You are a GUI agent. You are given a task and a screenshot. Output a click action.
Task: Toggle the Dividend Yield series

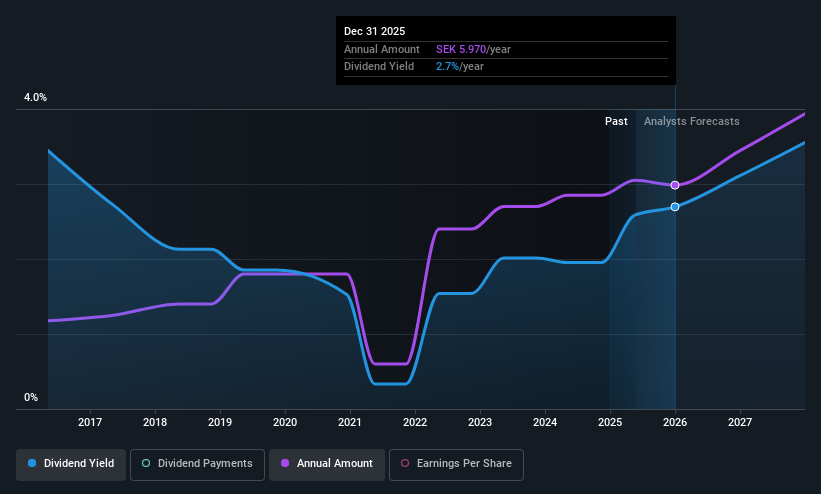(71, 464)
